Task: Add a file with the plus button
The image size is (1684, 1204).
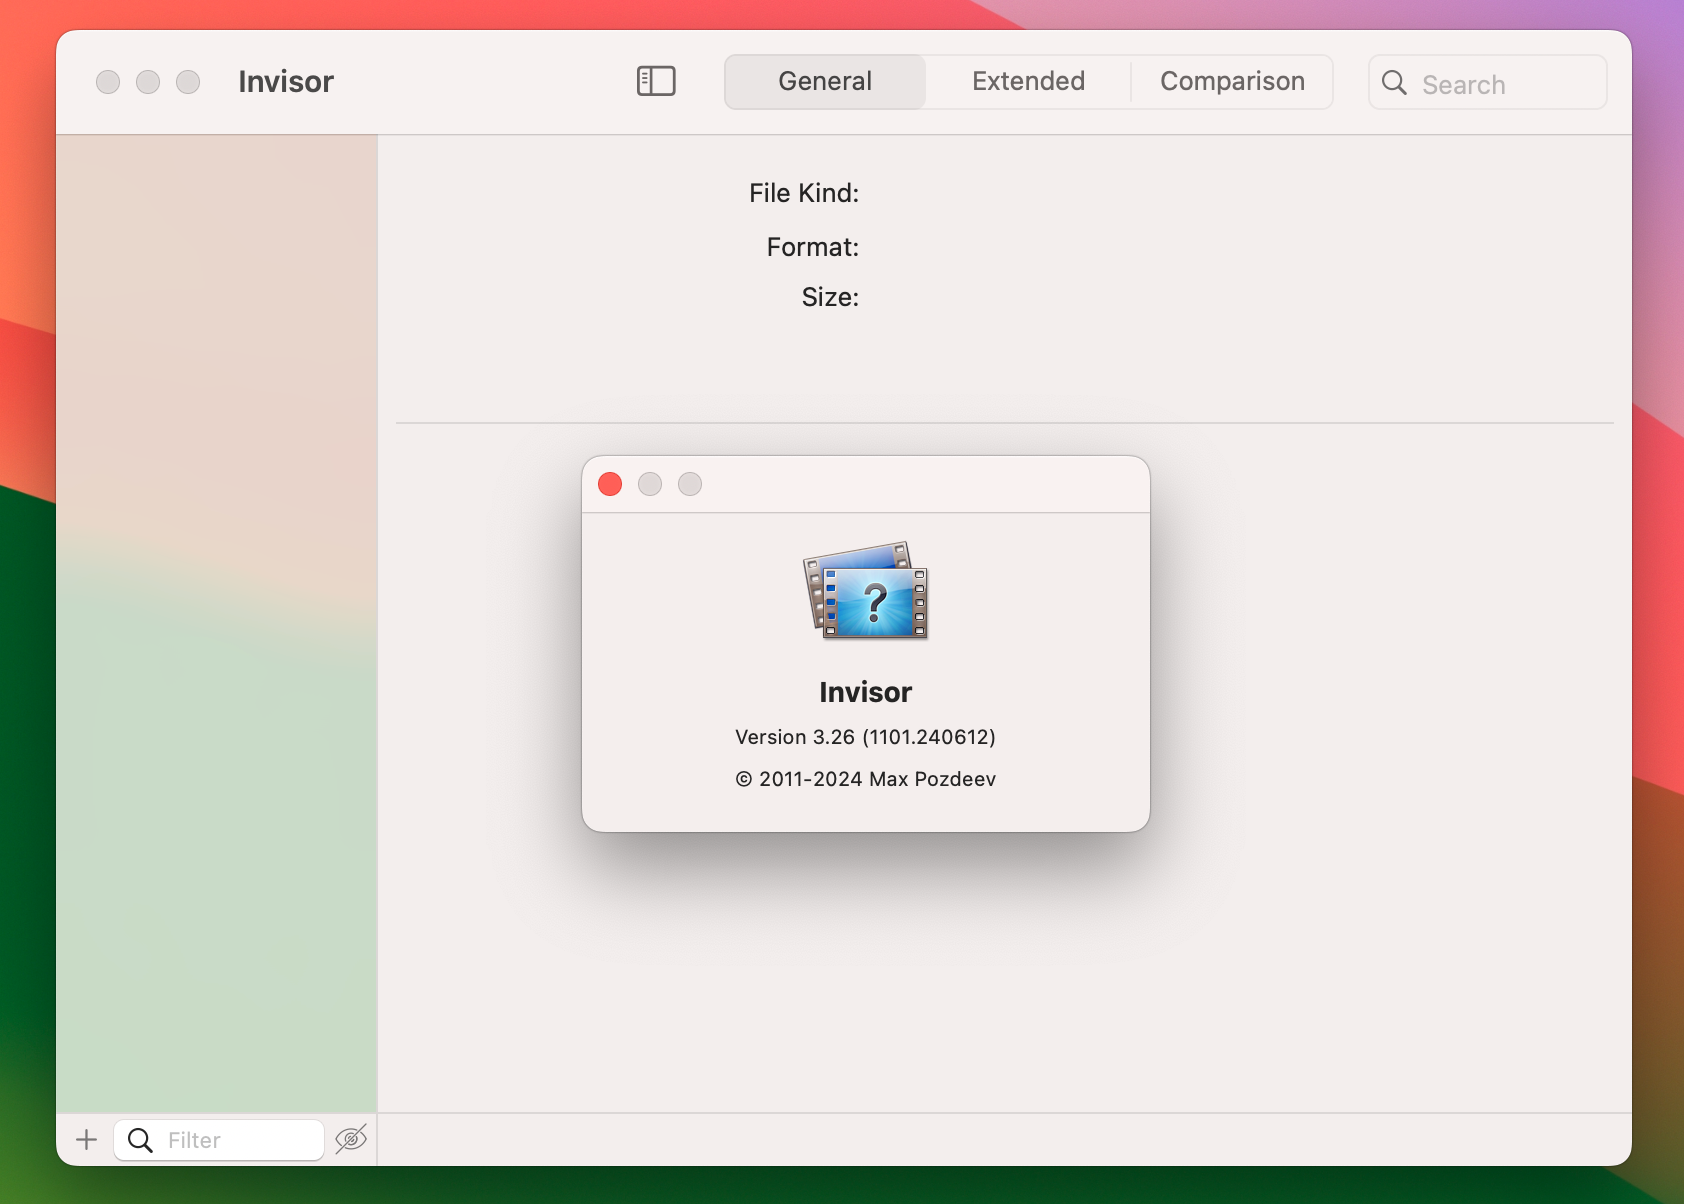Action: point(87,1139)
